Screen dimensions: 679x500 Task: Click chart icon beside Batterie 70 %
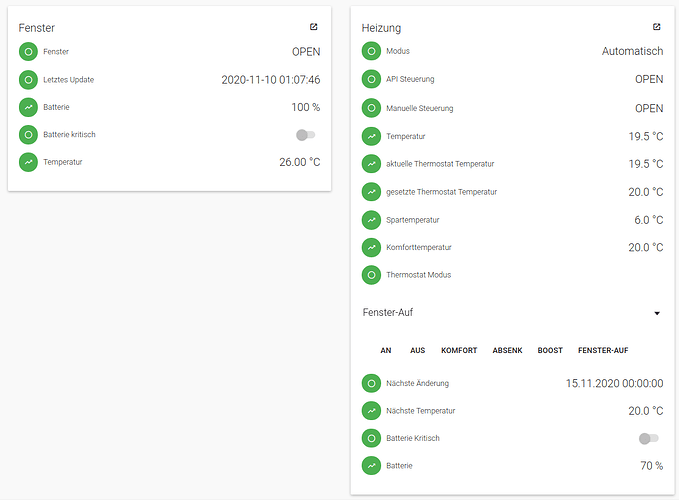(x=371, y=466)
